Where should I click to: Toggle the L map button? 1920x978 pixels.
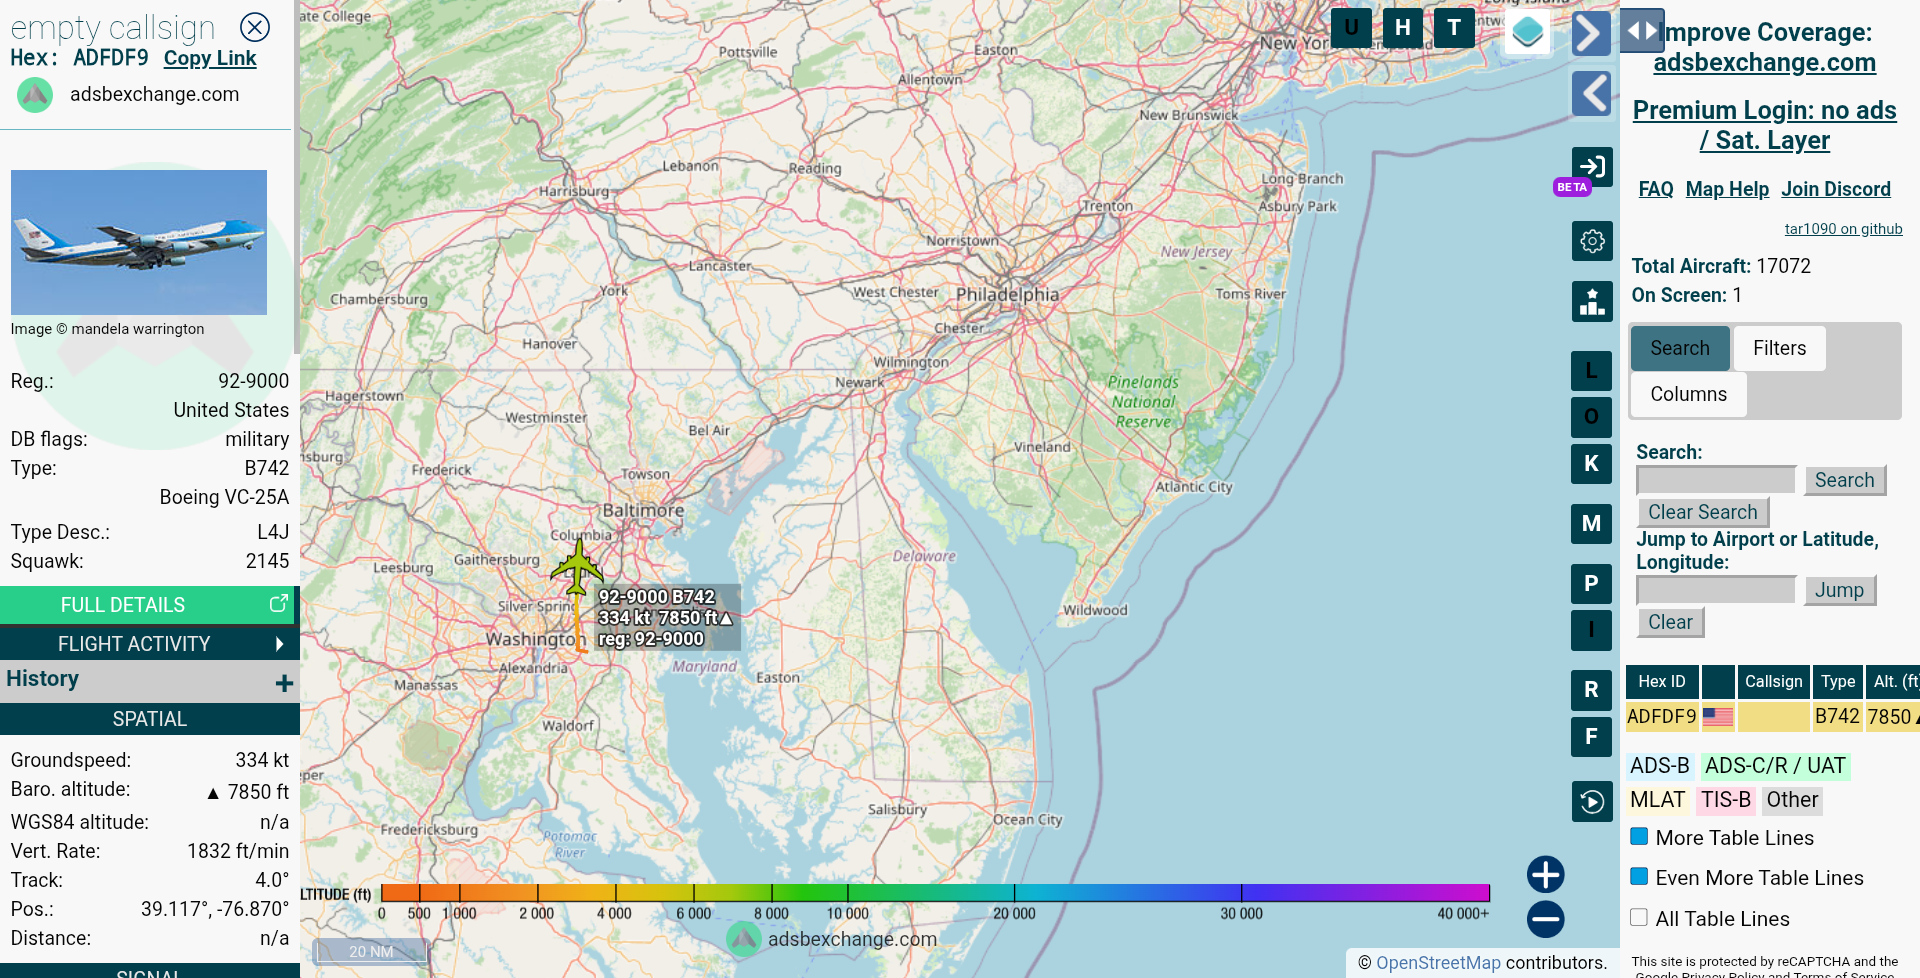pyautogui.click(x=1591, y=371)
